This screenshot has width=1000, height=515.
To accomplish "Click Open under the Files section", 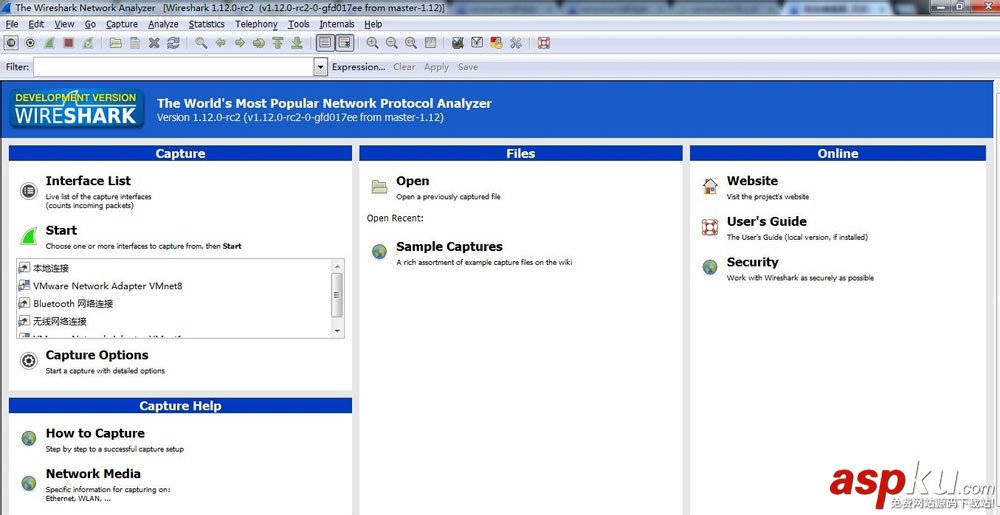I will (x=413, y=181).
